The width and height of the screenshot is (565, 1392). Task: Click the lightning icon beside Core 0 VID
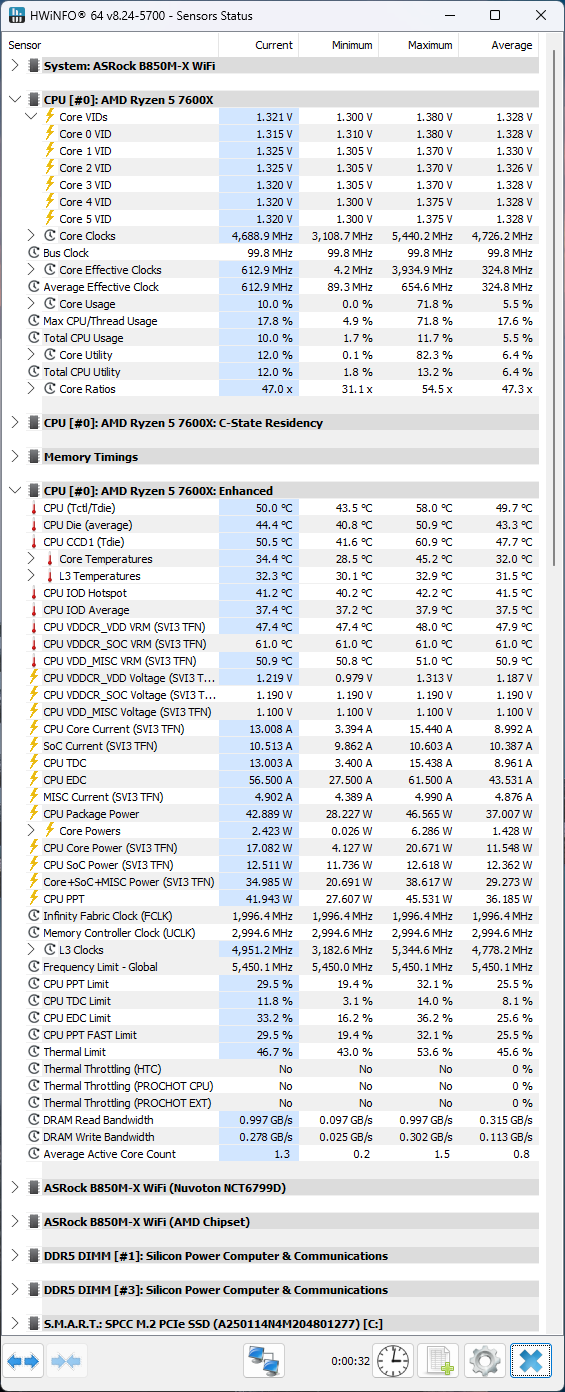(50, 134)
